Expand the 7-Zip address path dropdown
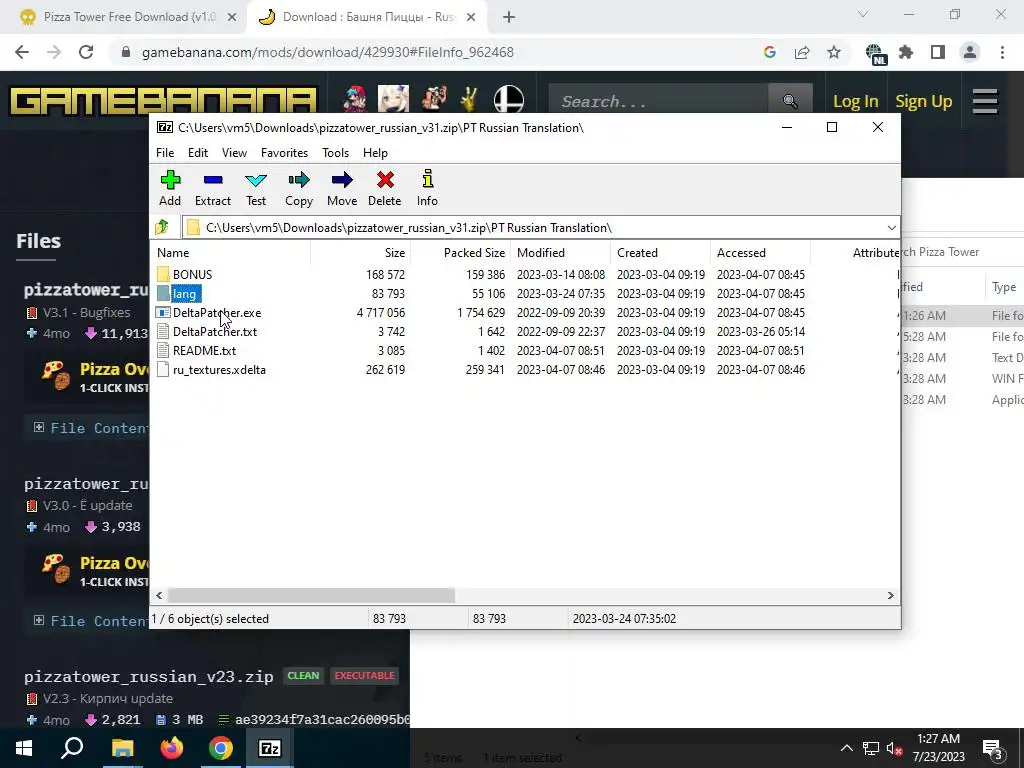 coord(891,227)
